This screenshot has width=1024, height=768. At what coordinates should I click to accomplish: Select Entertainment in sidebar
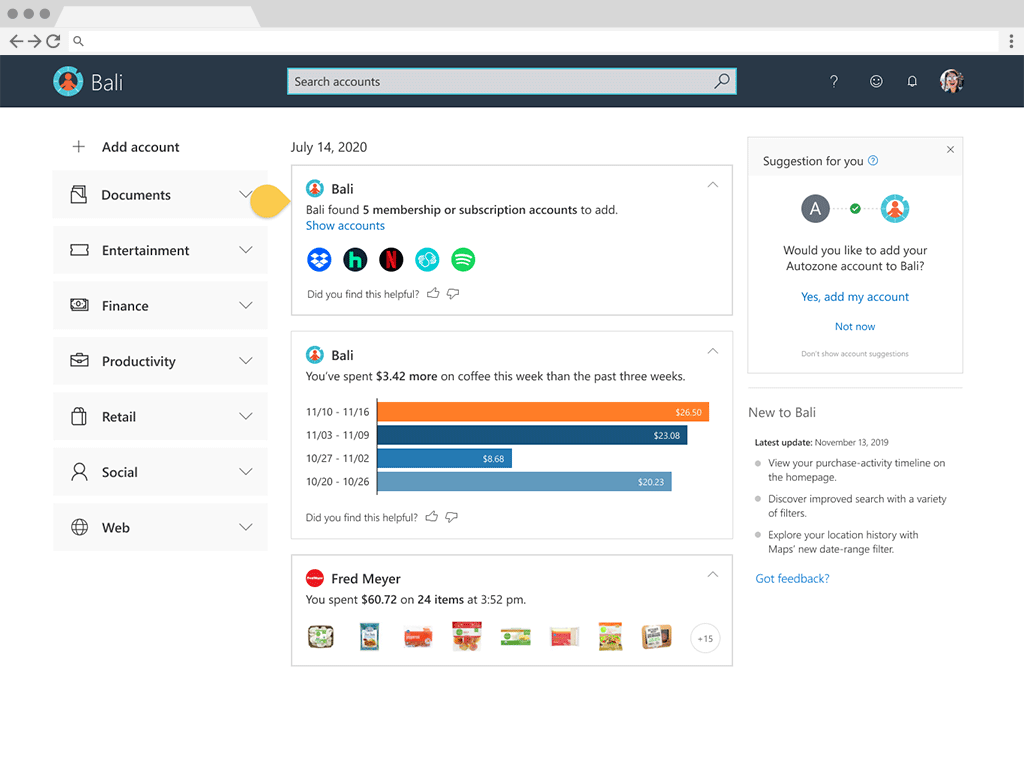click(160, 250)
